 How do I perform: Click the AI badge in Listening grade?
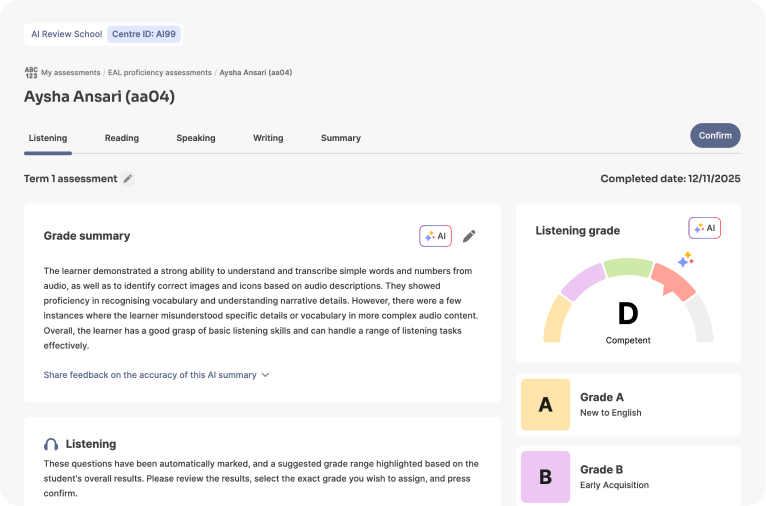(704, 228)
